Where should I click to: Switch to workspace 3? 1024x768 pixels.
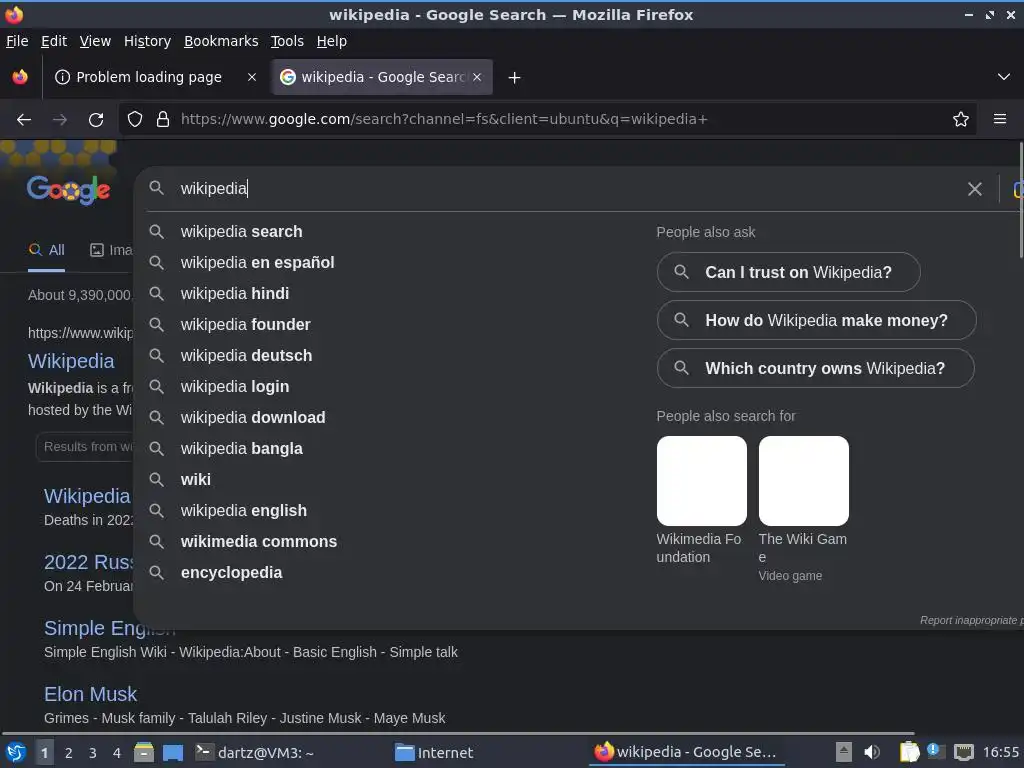coord(93,753)
